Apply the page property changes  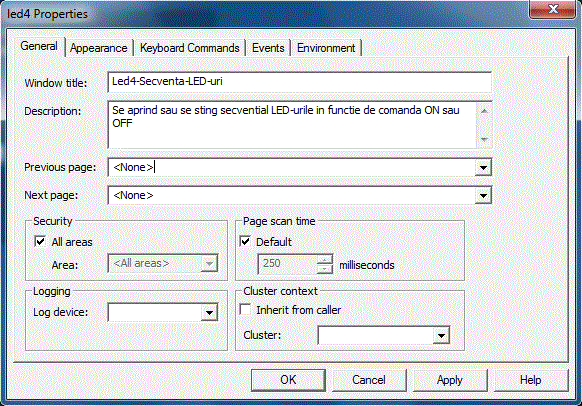click(x=450, y=380)
